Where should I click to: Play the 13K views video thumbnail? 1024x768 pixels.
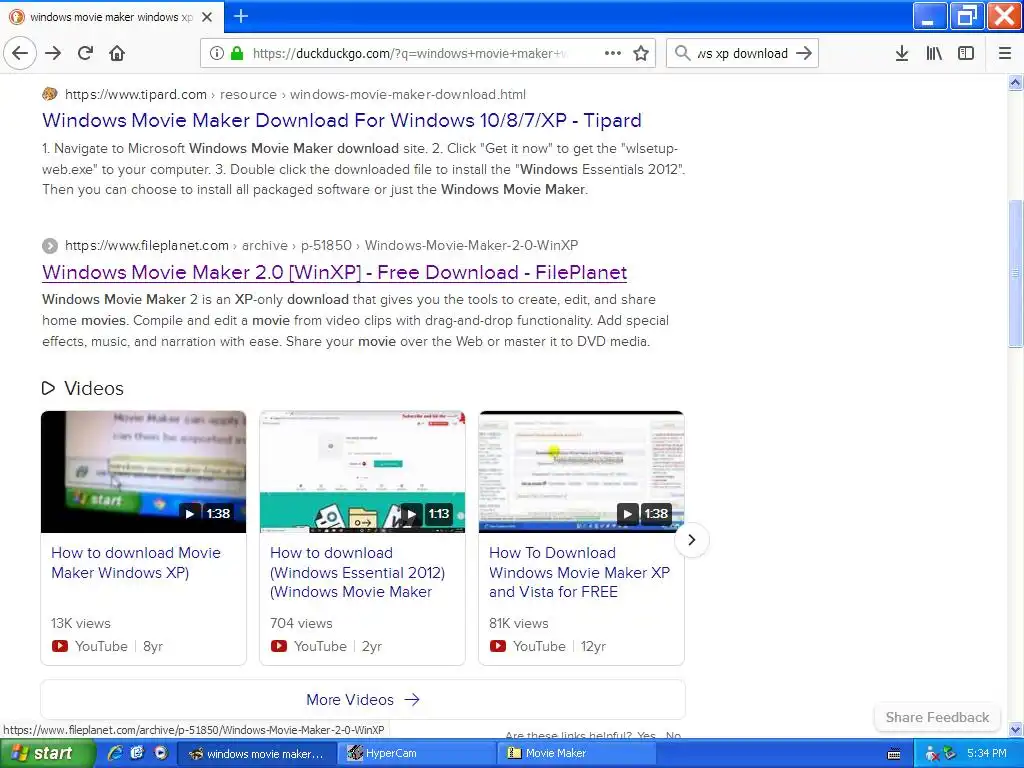(144, 472)
